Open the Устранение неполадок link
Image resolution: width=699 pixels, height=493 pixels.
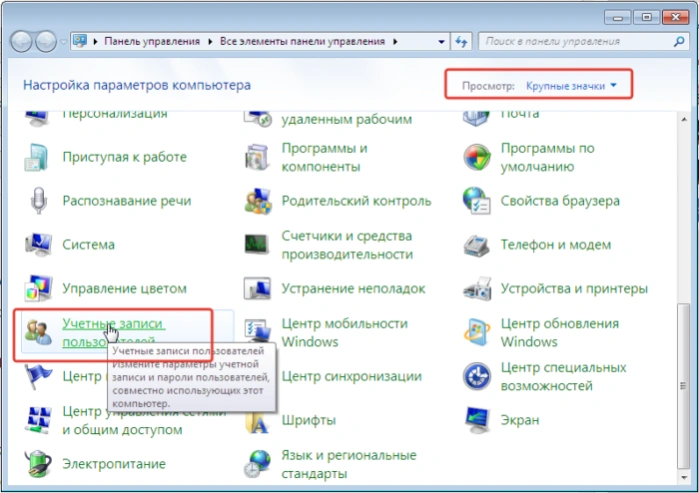tap(353, 288)
